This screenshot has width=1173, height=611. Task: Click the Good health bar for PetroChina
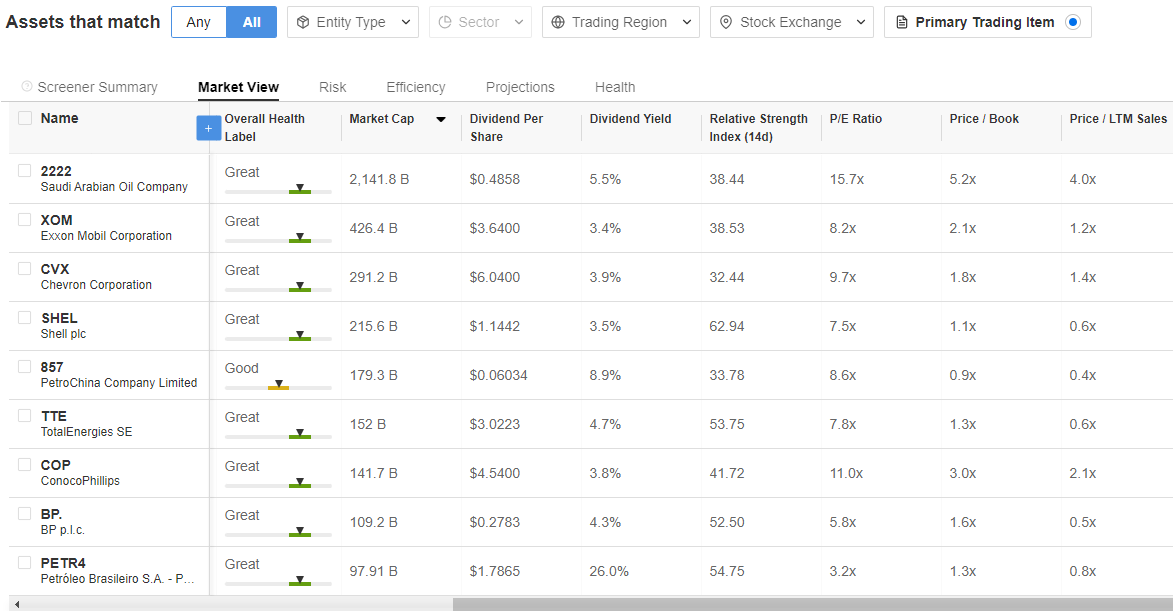point(278,386)
